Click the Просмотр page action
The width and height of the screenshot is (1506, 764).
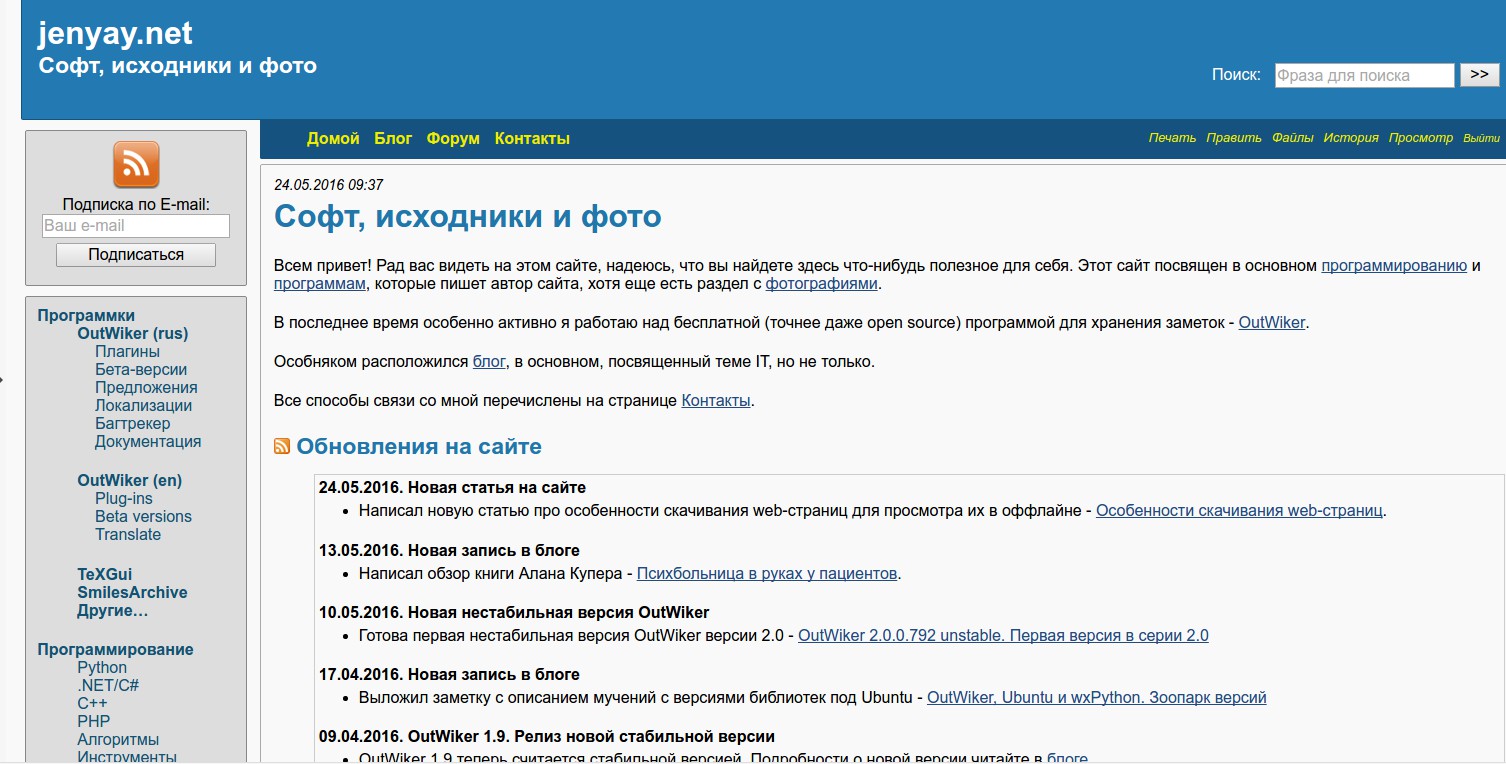tap(1421, 138)
